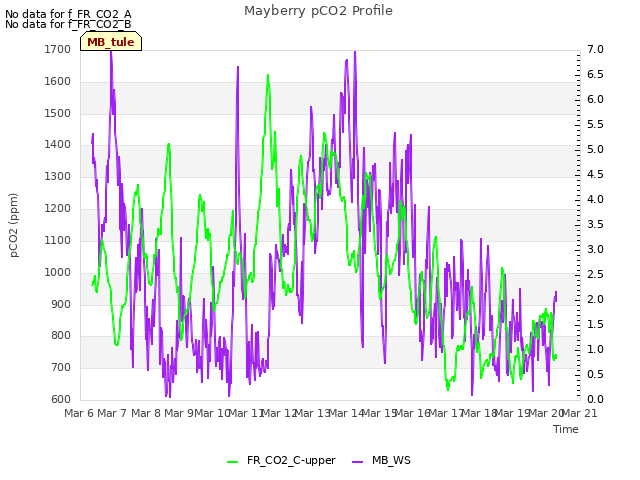Click the 800 tick on left axis

tap(61, 336)
